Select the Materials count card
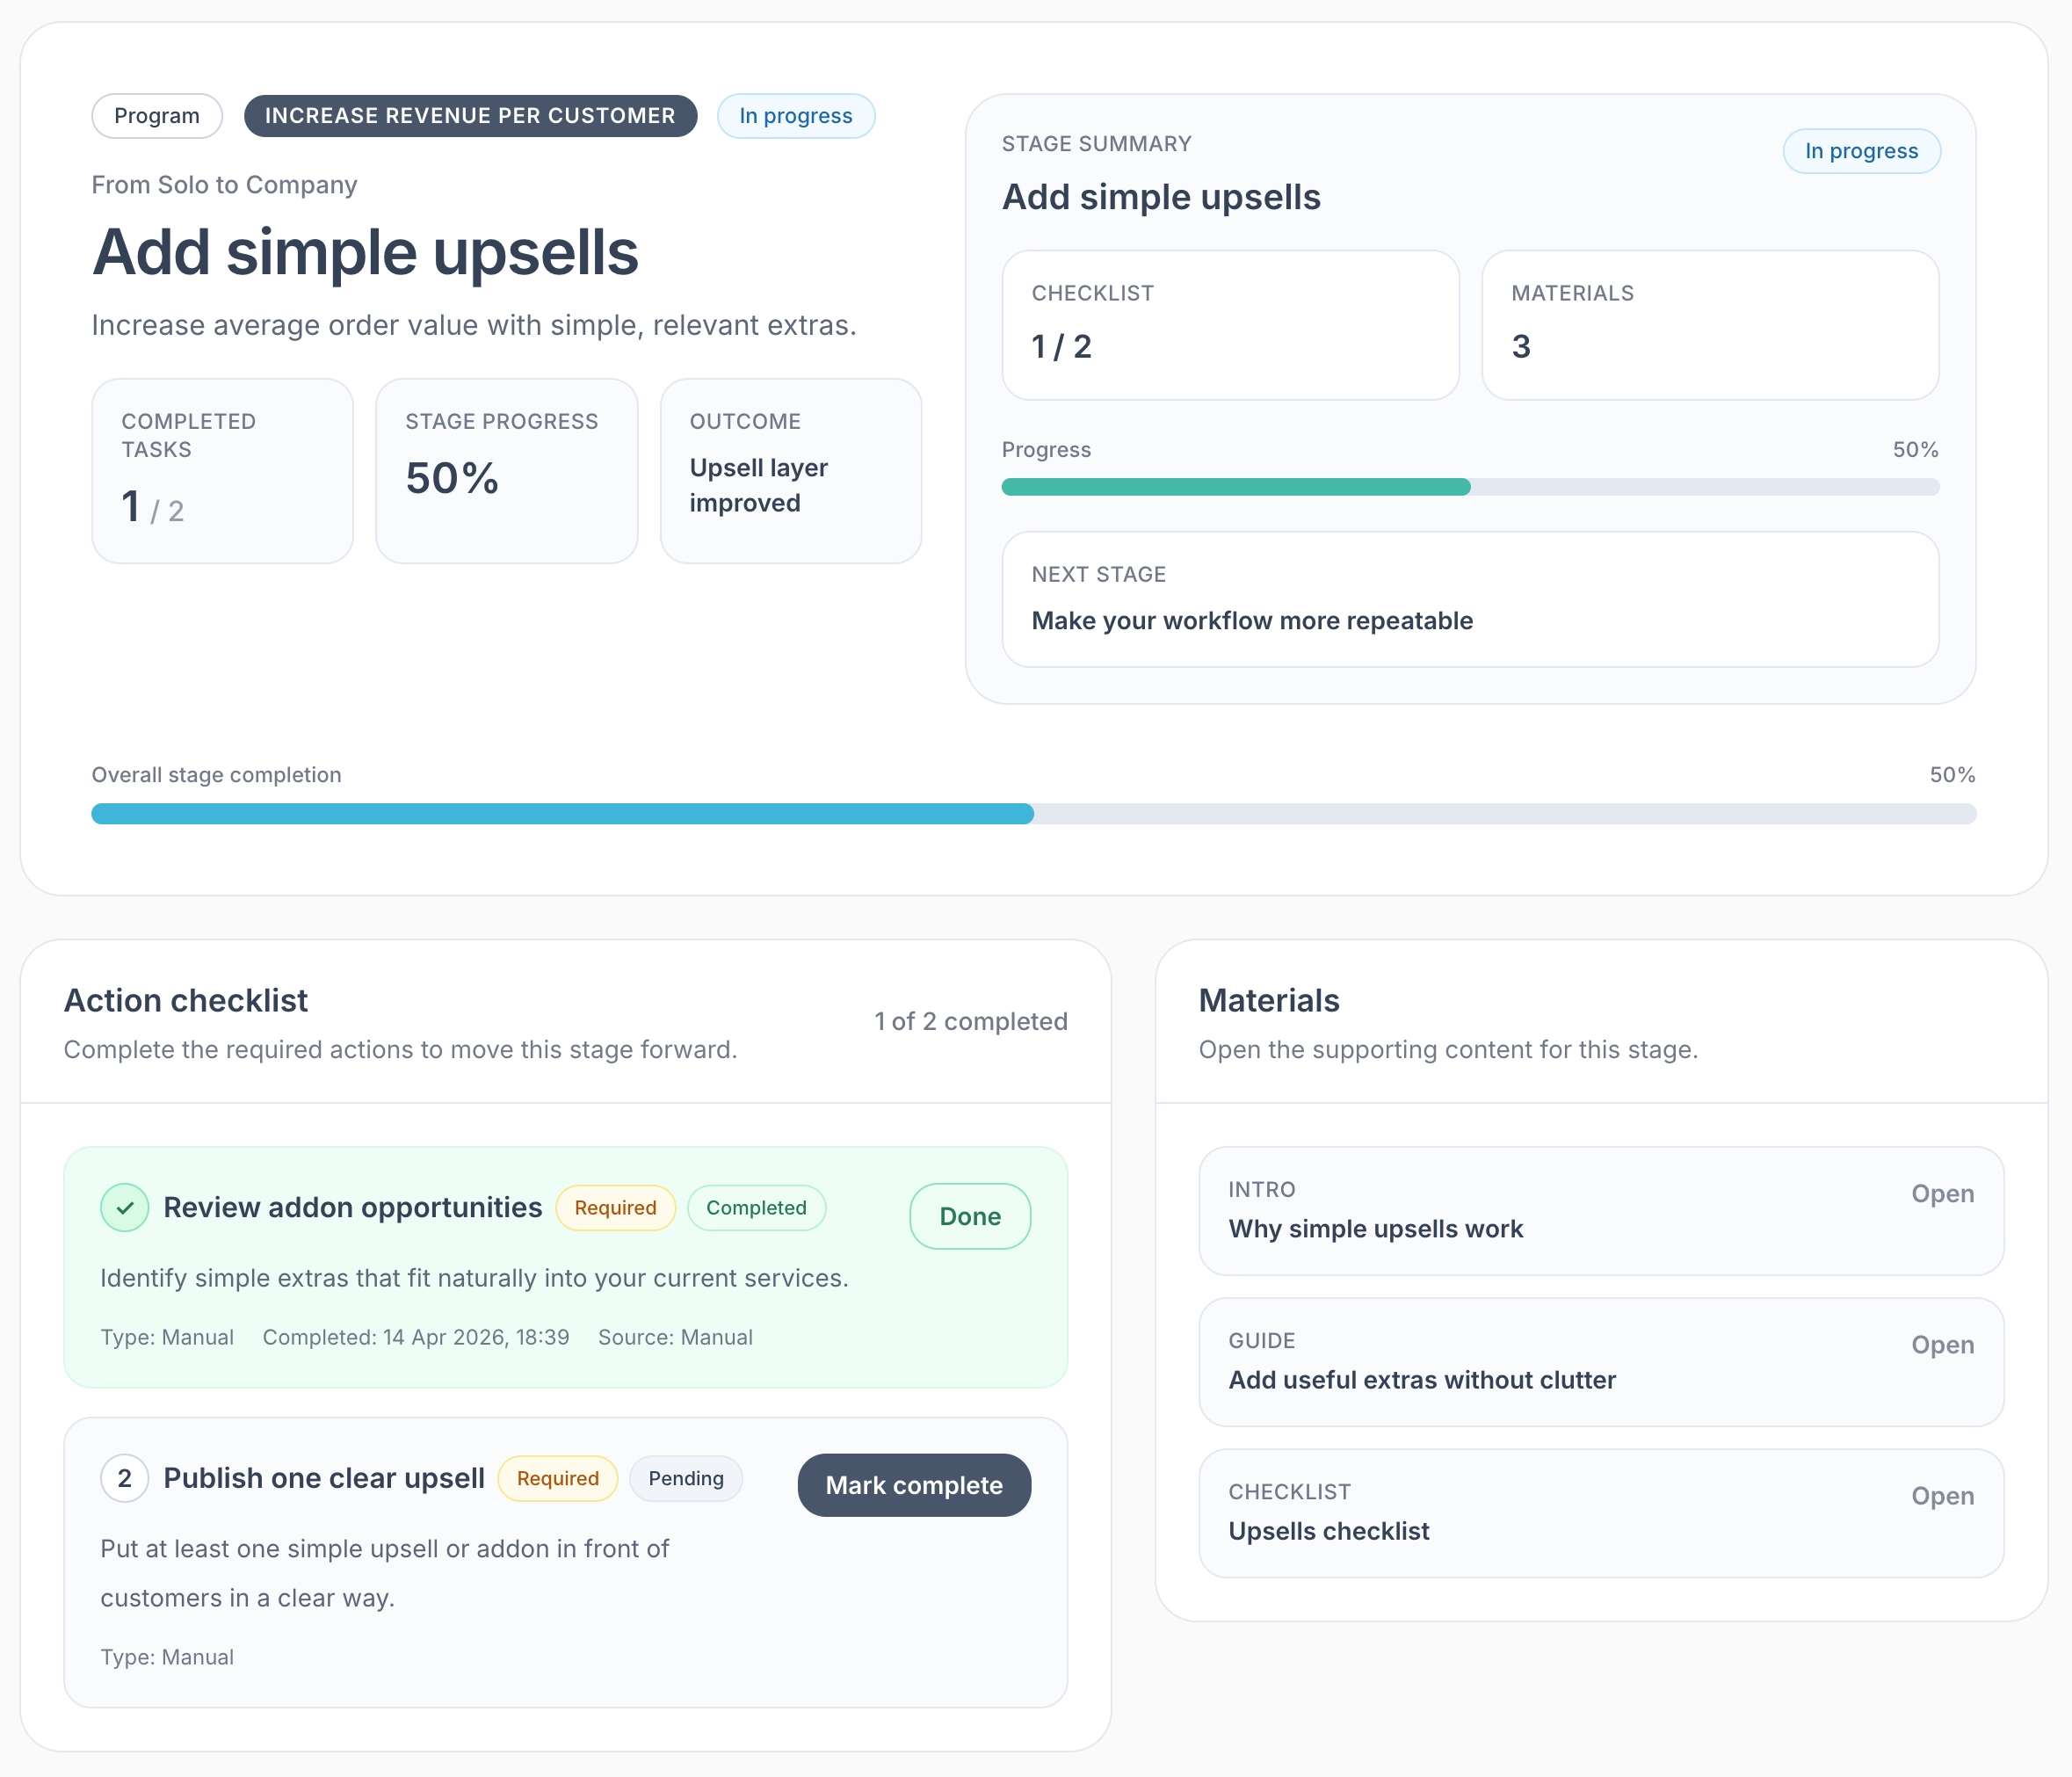This screenshot has width=2072, height=1777. click(x=1709, y=325)
